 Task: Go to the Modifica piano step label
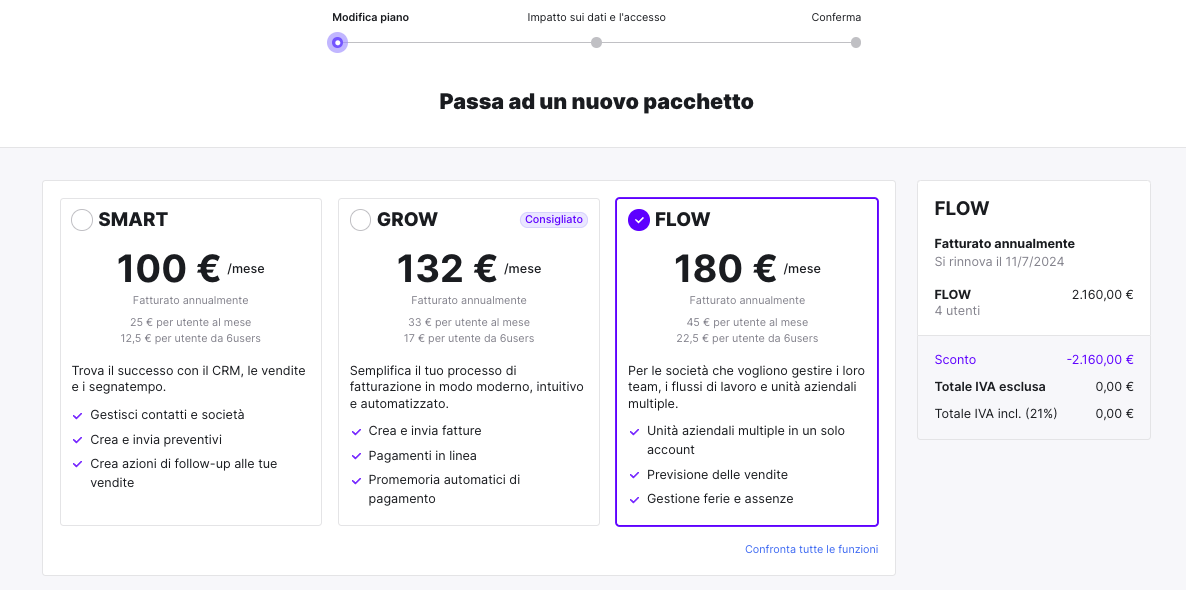point(371,17)
